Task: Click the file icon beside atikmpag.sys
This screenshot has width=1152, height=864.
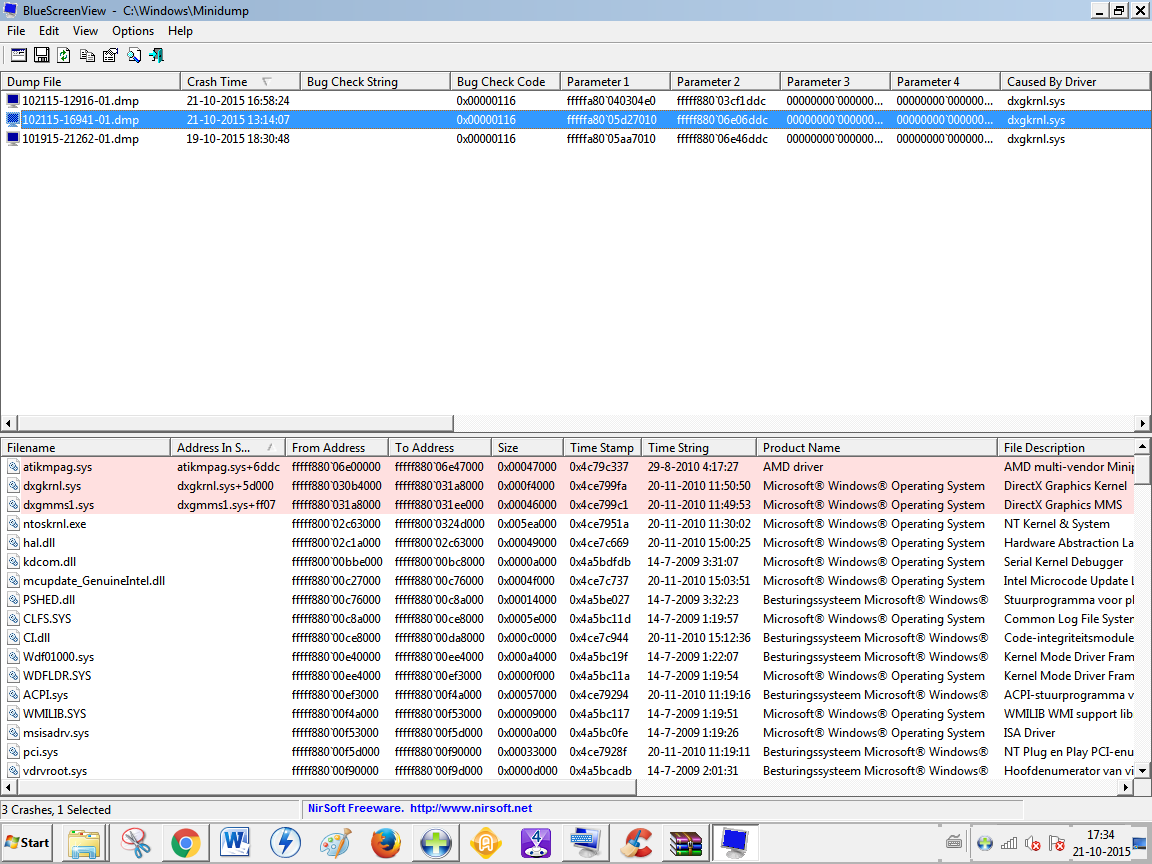Action: [13, 467]
